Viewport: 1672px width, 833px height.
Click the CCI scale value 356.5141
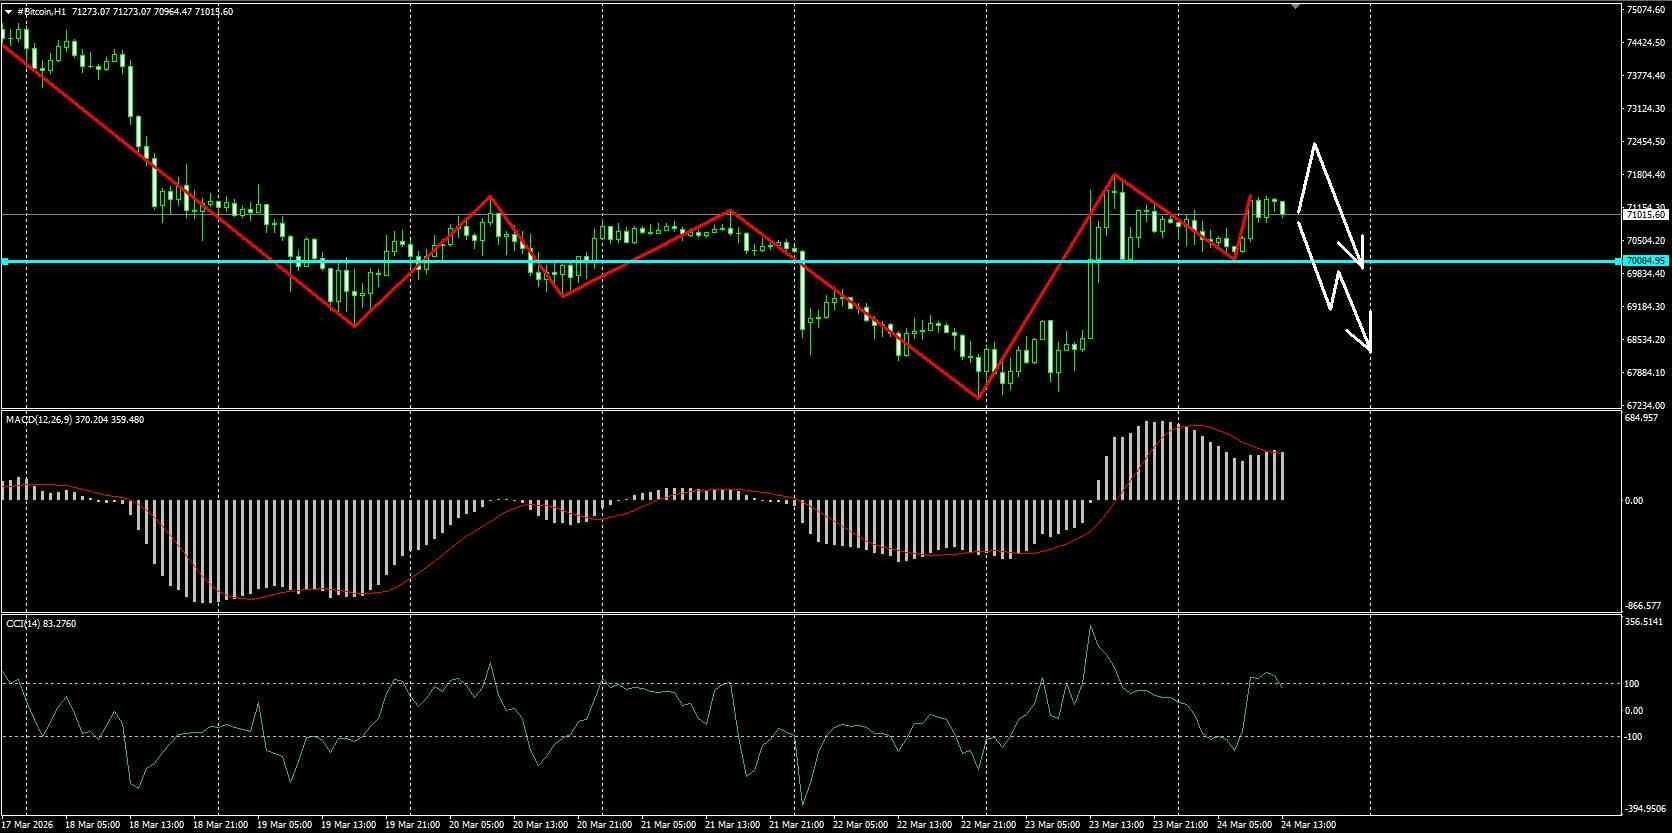click(1645, 622)
